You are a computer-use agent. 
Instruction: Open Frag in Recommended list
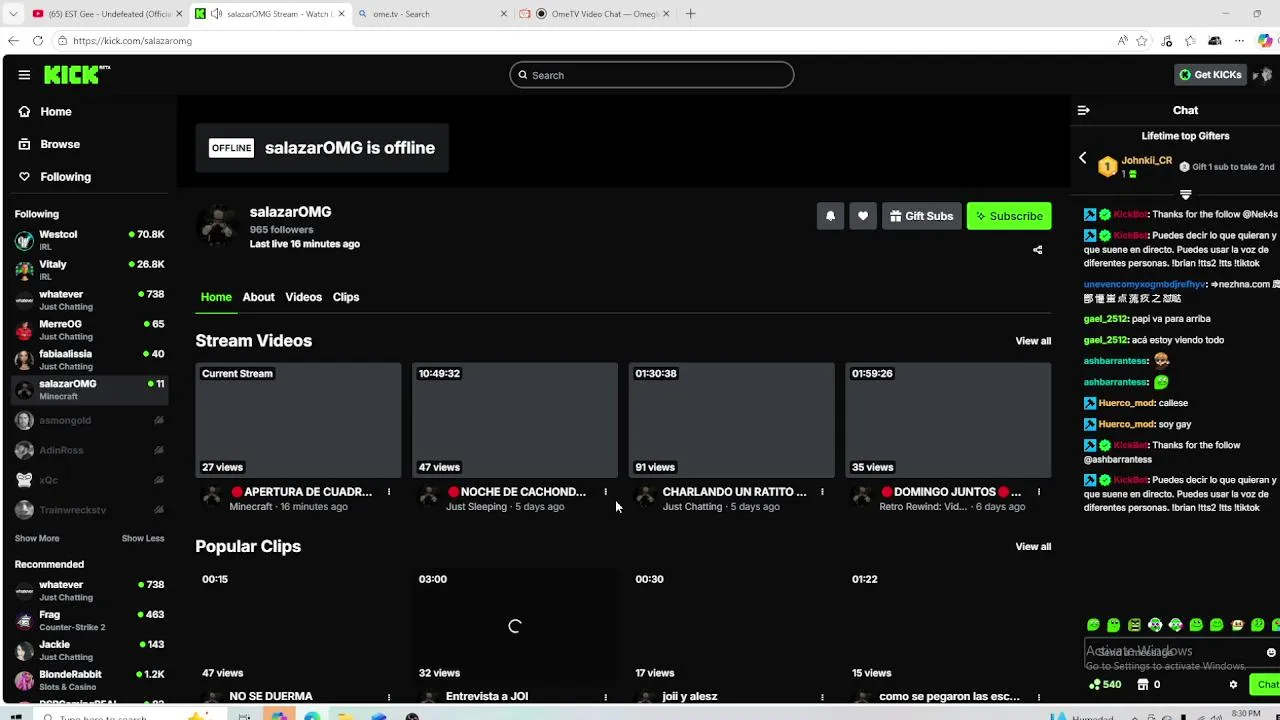pos(90,620)
